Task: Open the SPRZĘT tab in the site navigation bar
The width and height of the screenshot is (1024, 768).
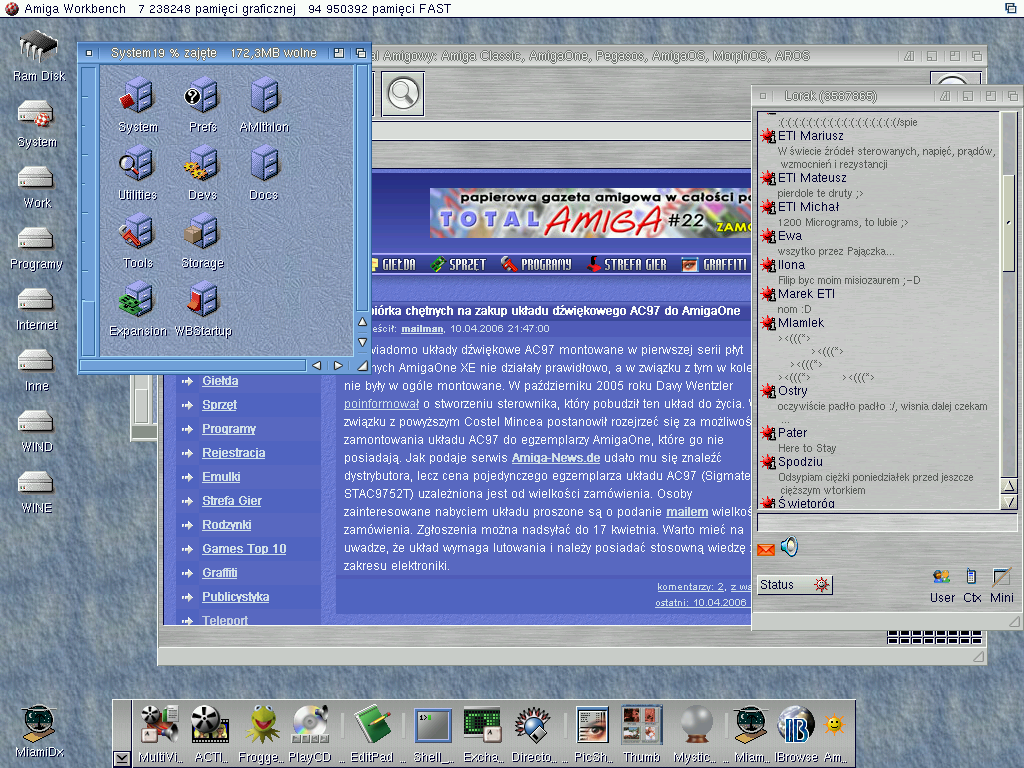Action: (x=458, y=264)
